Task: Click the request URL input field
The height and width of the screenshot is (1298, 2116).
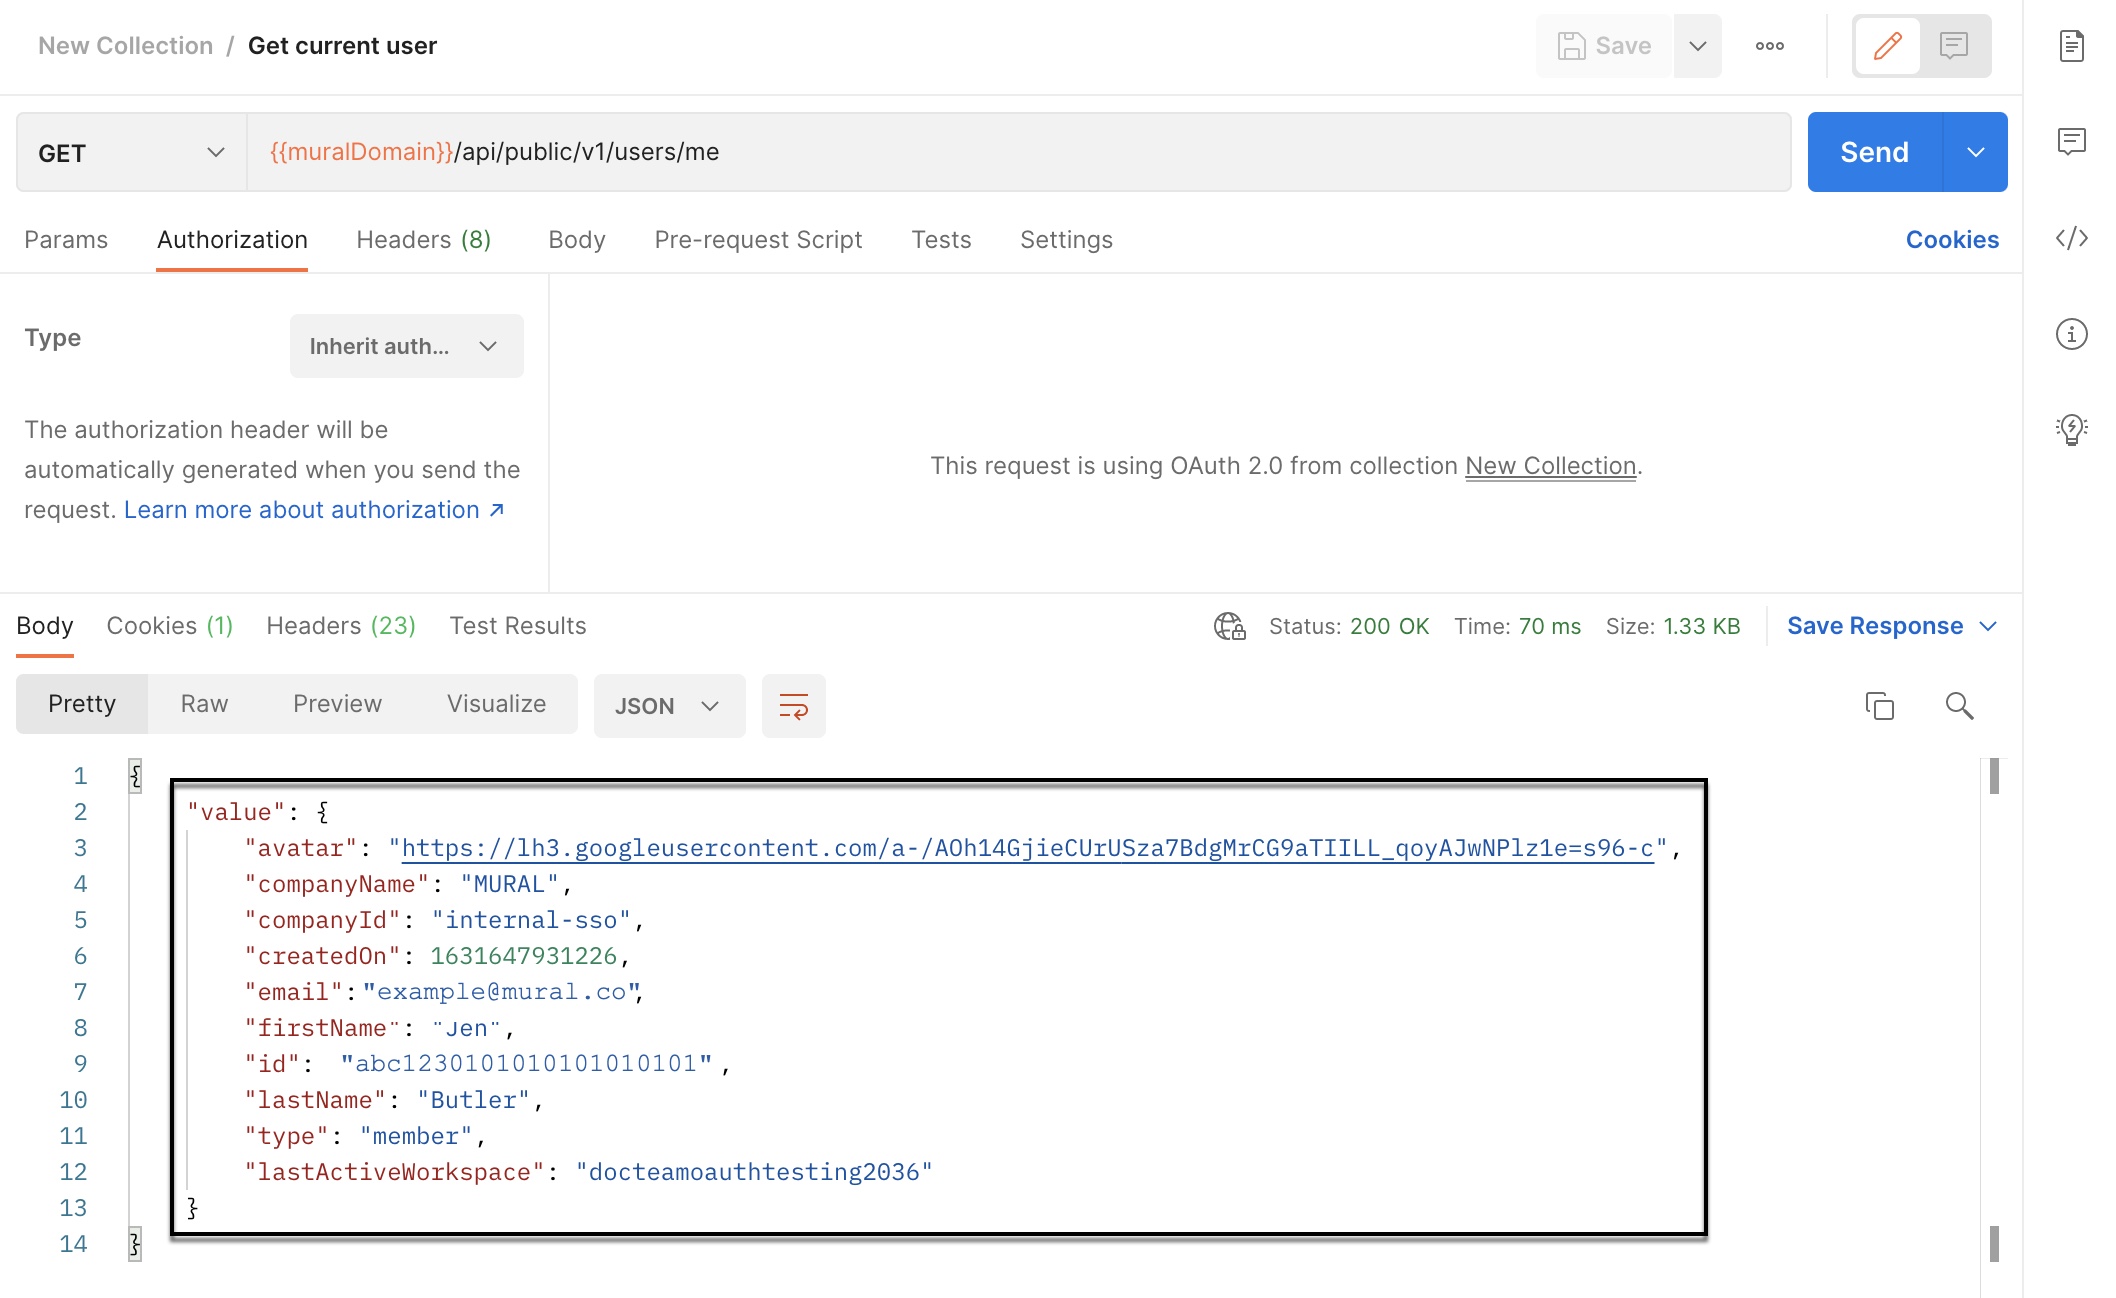Action: [1018, 152]
